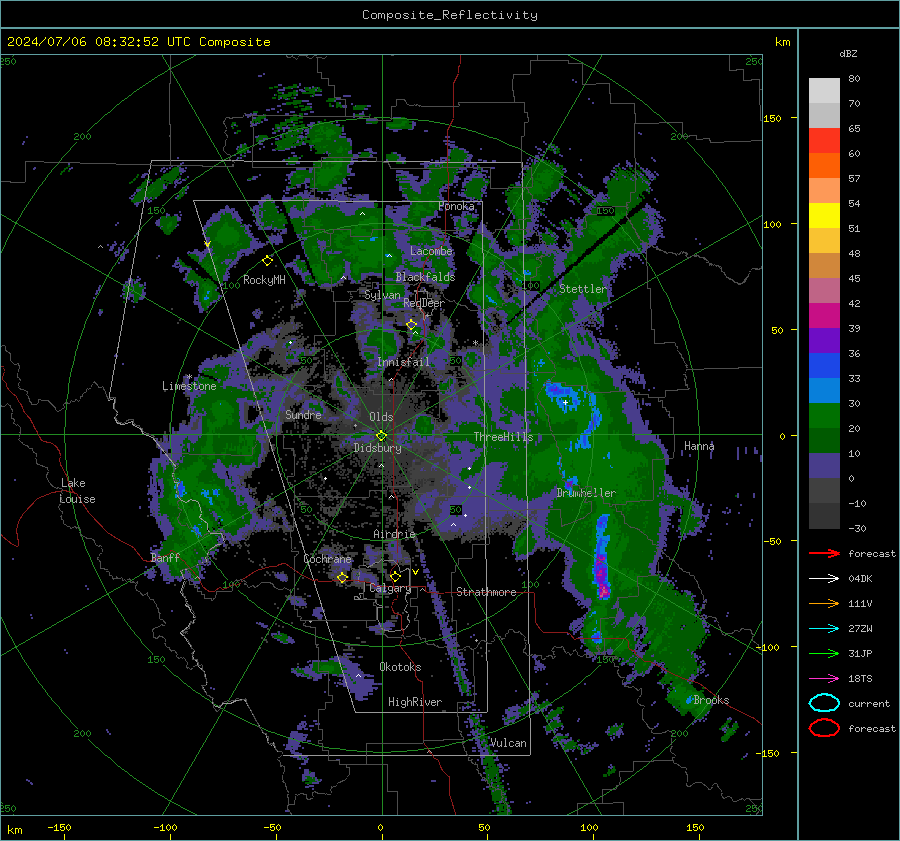Click the Sylvan label on map

coord(382,295)
